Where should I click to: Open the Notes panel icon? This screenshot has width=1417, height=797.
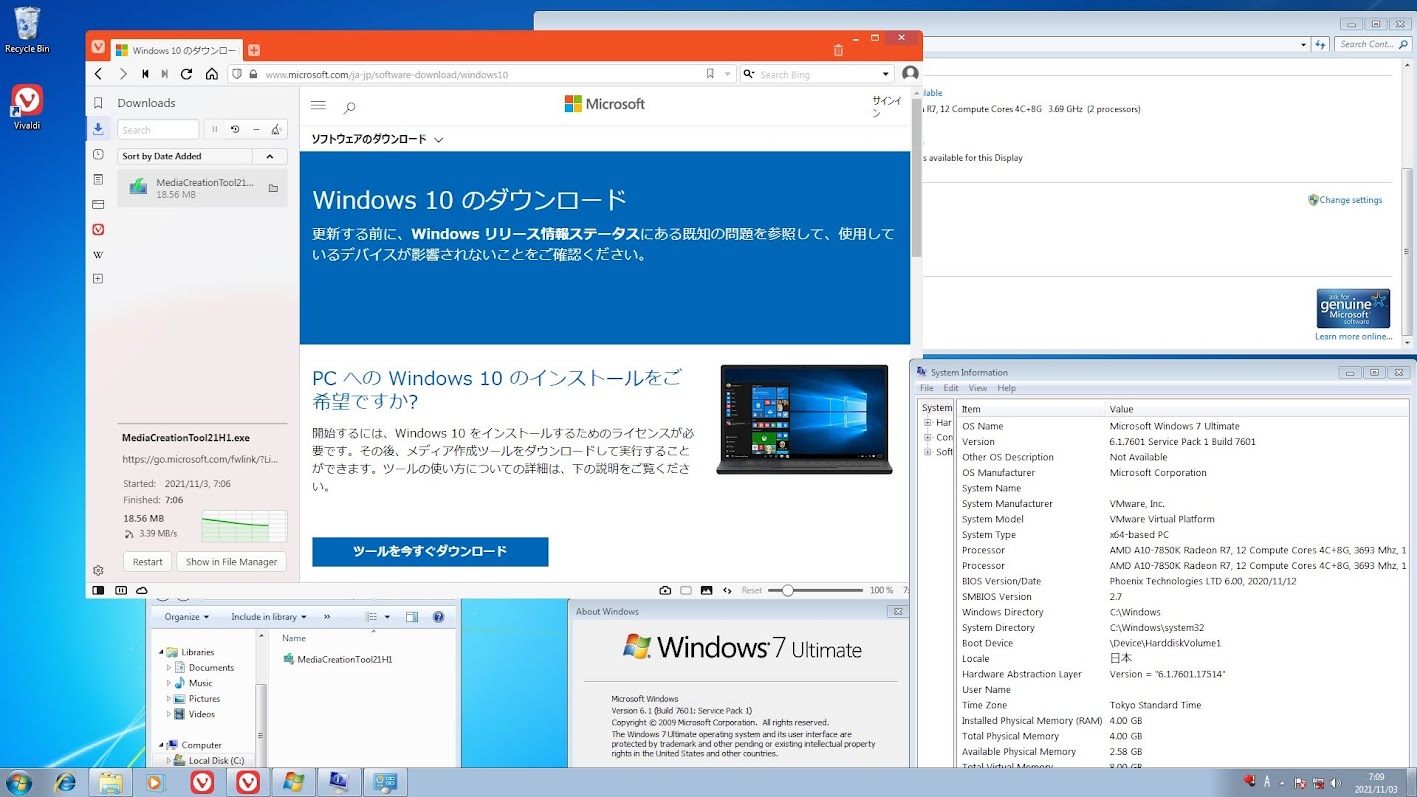pyautogui.click(x=98, y=179)
